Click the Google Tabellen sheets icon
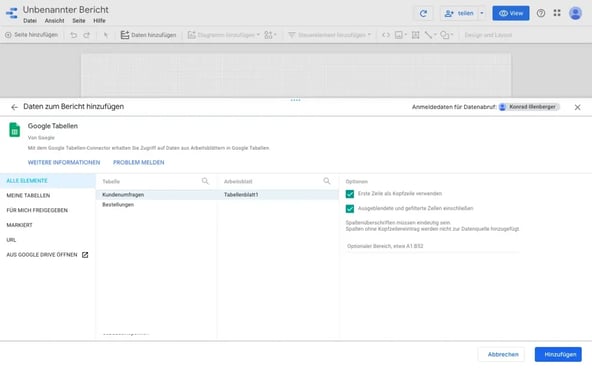 pyautogui.click(x=14, y=130)
